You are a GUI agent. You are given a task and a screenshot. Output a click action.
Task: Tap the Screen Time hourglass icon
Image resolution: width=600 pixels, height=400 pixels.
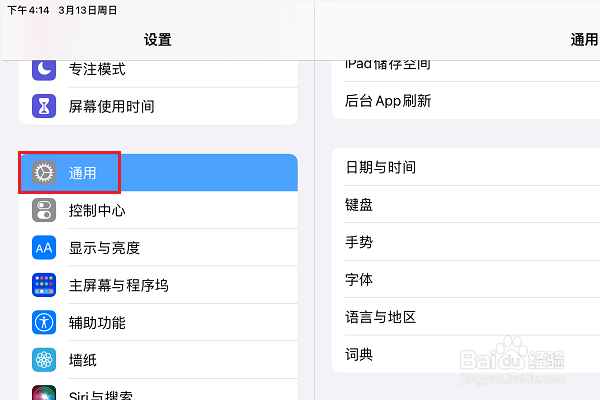tap(44, 106)
